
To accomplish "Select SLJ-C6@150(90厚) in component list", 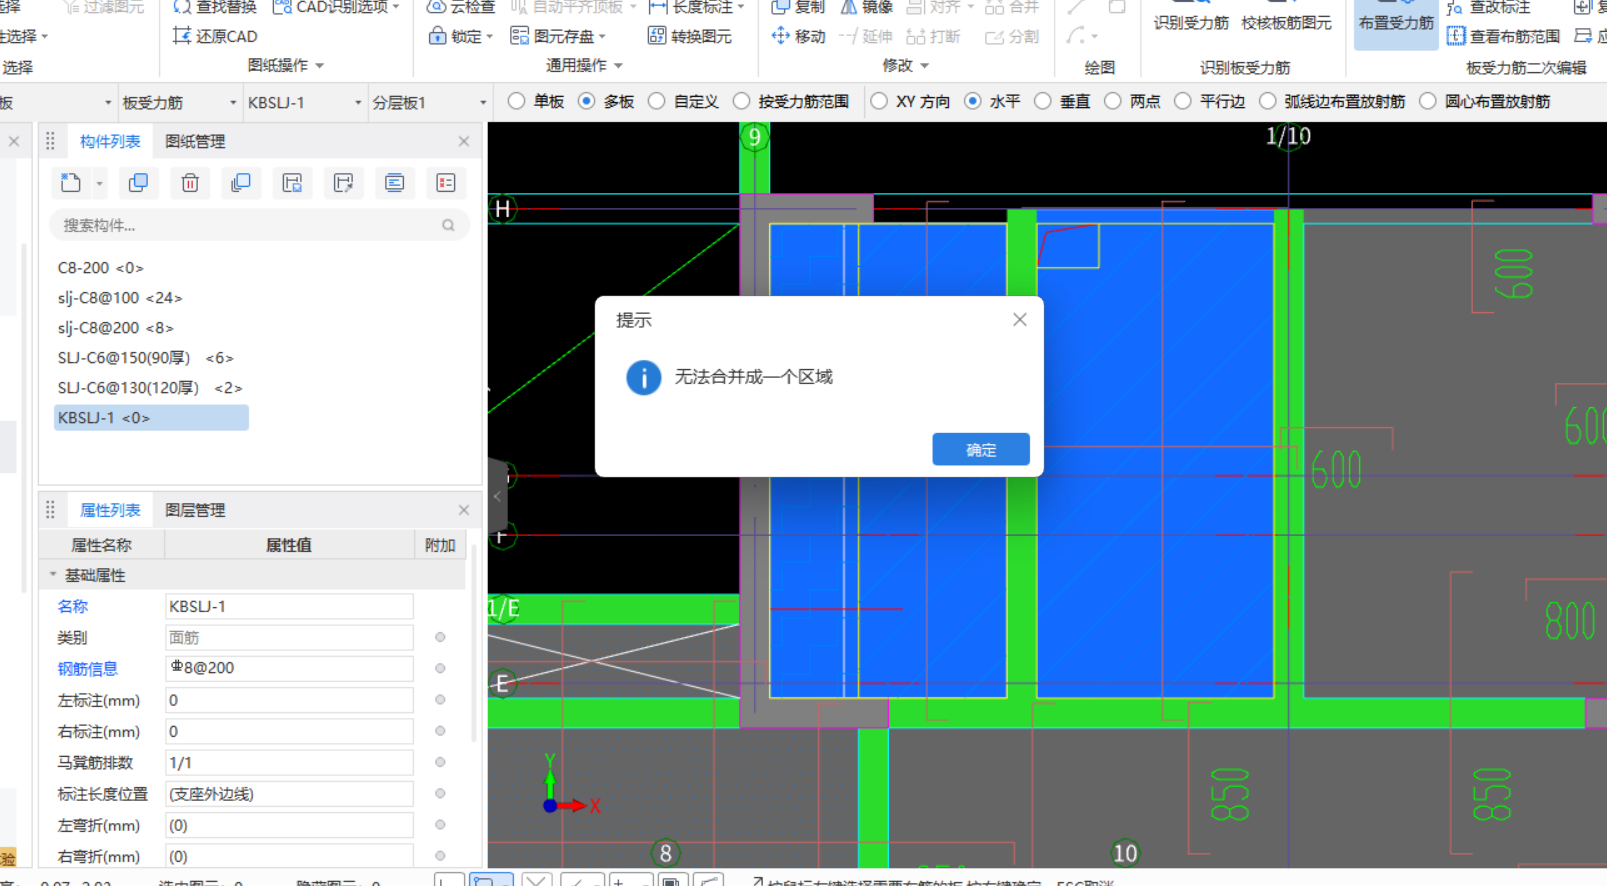I will coord(145,358).
